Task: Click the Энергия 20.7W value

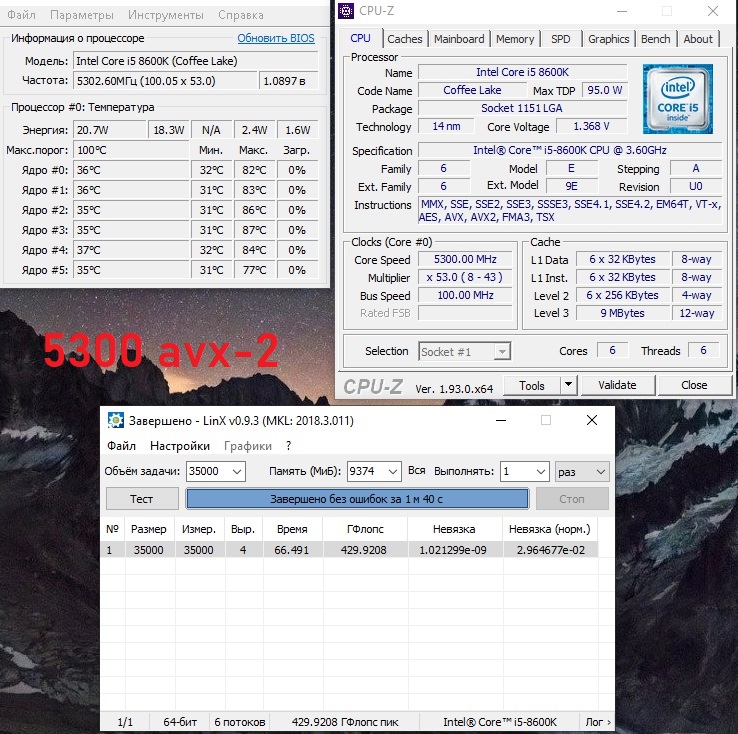Action: click(110, 130)
